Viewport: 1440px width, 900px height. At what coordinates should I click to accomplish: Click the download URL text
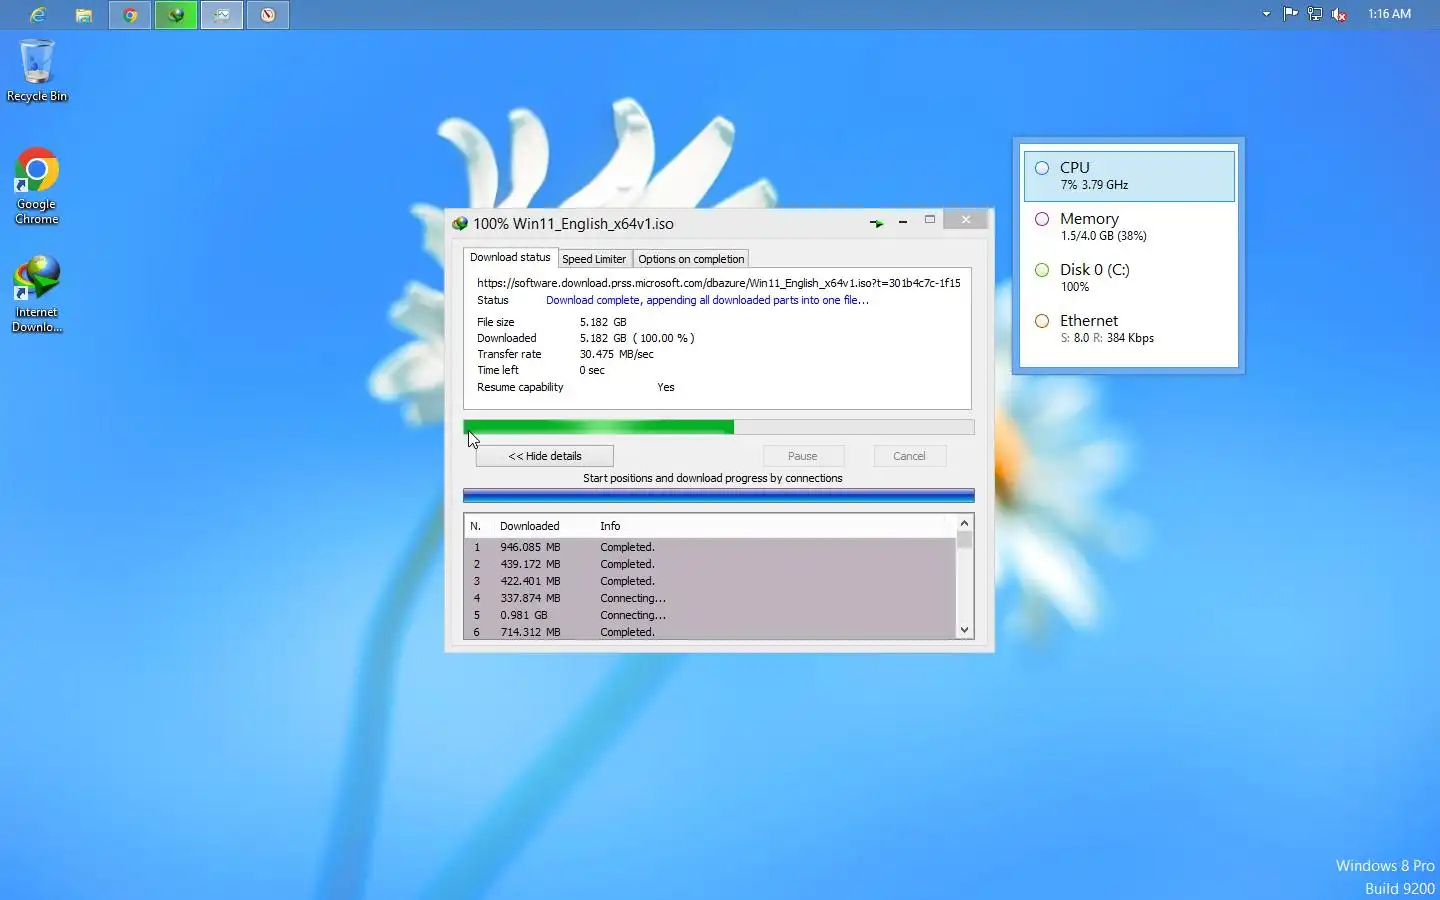pyautogui.click(x=718, y=283)
